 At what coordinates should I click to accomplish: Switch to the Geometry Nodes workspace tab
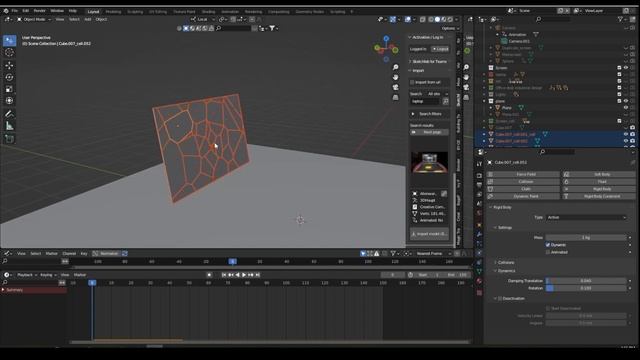pos(309,12)
